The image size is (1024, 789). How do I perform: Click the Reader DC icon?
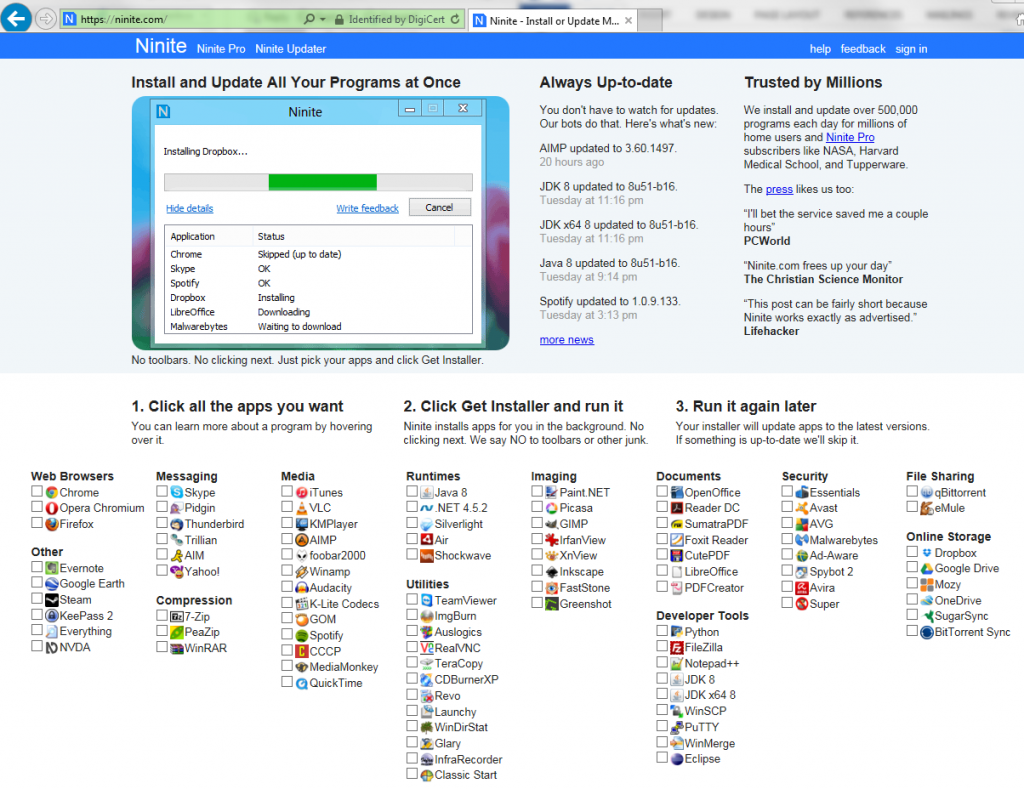(677, 508)
